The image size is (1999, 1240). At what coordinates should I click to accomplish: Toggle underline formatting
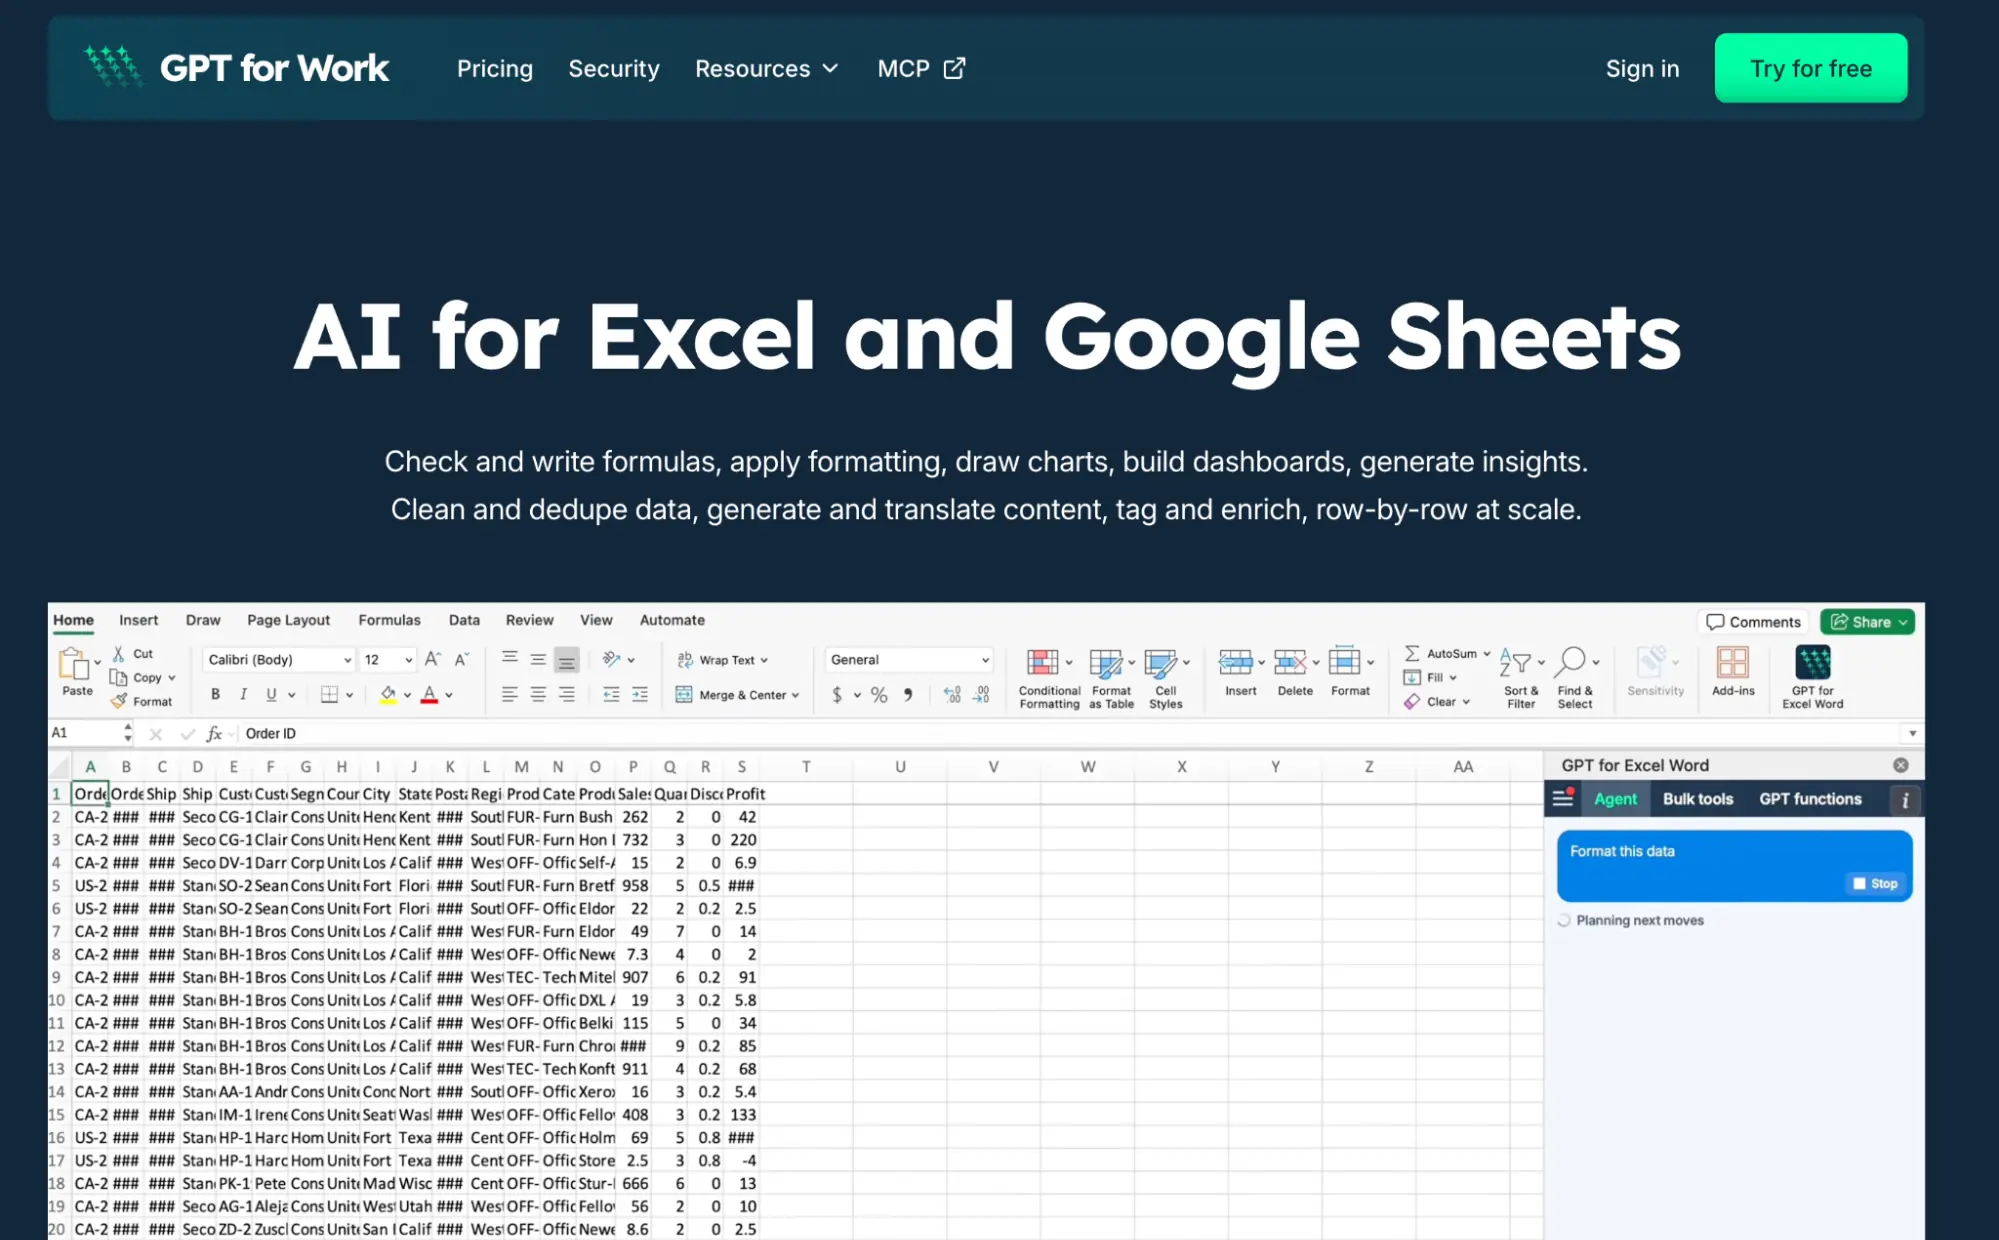pyautogui.click(x=271, y=694)
